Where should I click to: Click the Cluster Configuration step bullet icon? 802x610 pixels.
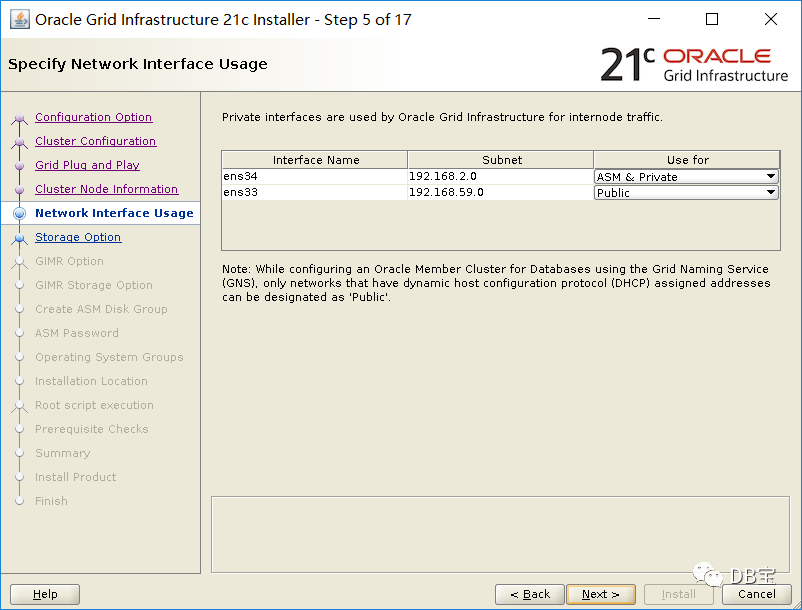coord(20,142)
